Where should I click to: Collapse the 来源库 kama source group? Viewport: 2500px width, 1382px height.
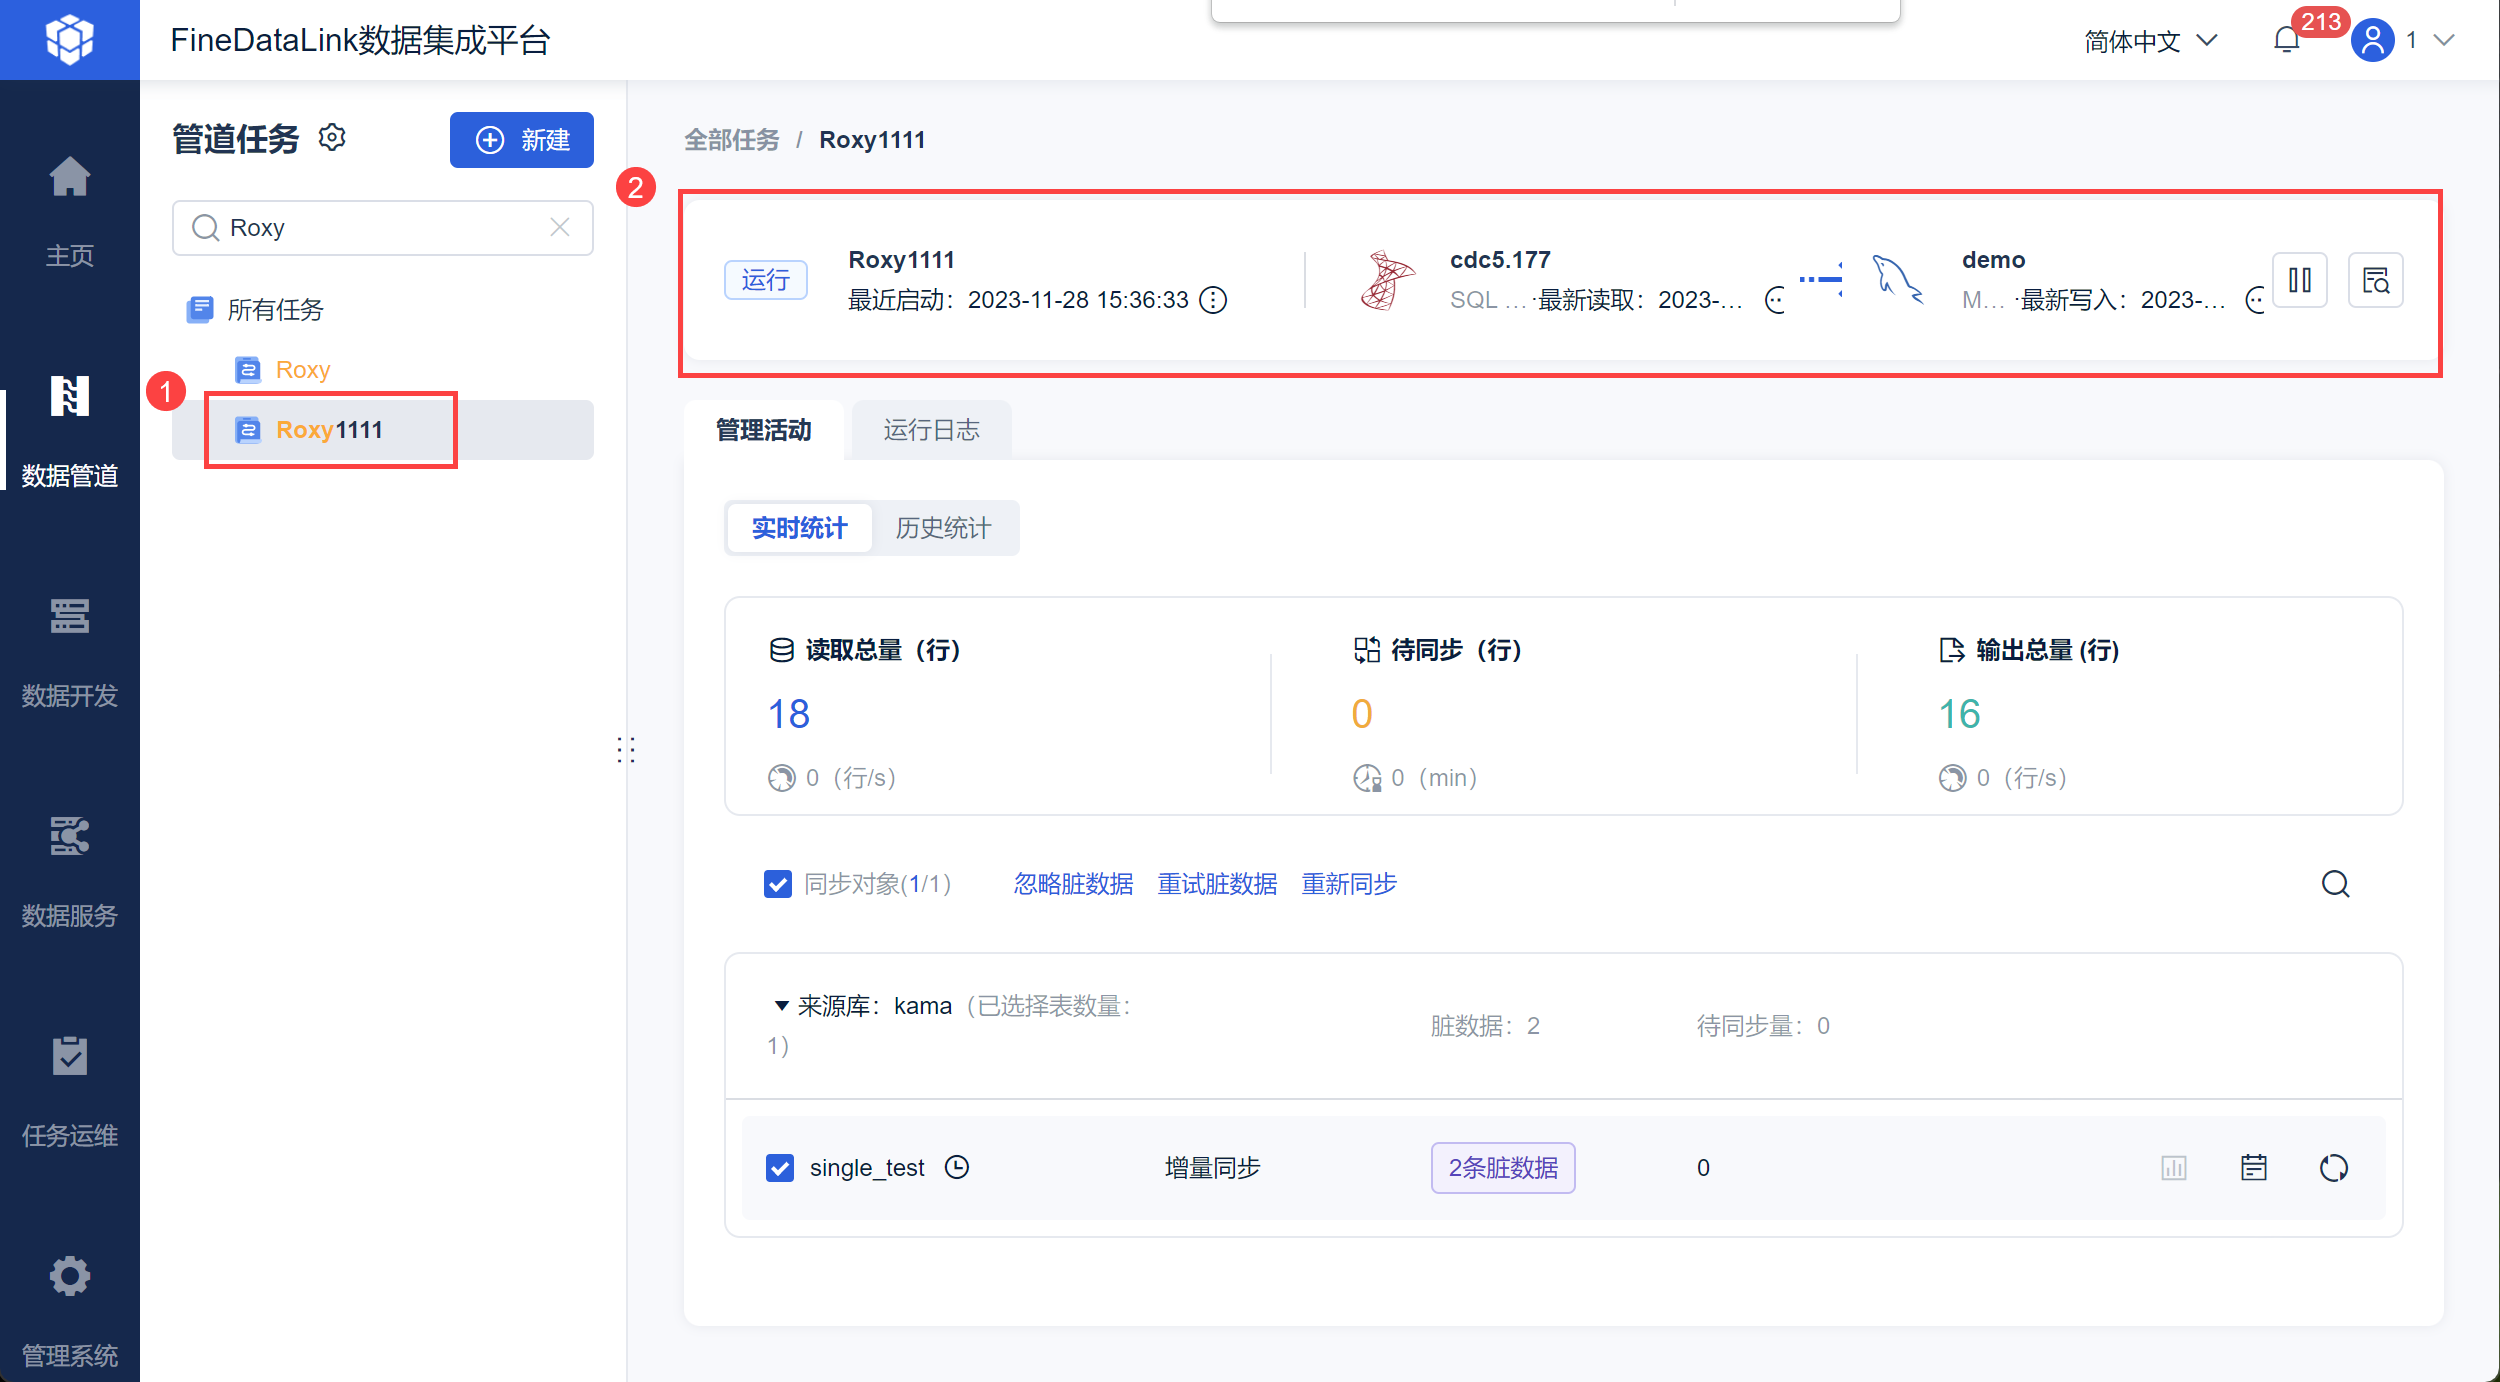coord(782,1006)
